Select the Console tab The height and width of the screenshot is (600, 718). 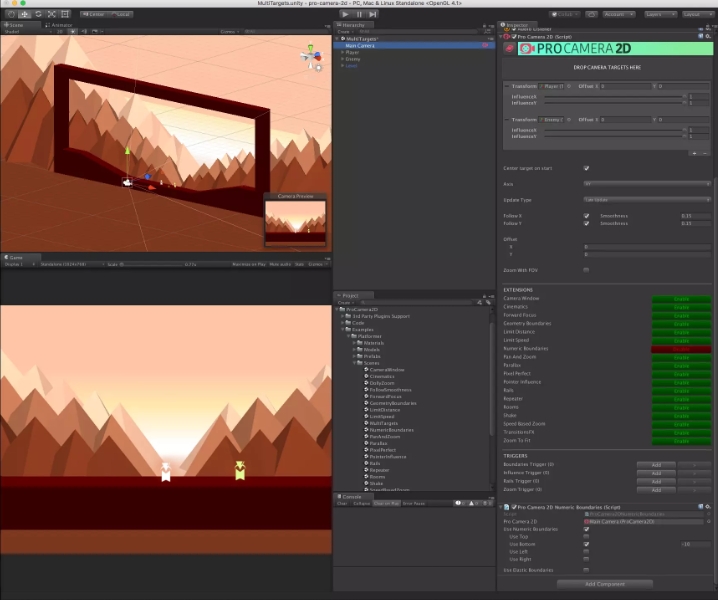coord(352,496)
